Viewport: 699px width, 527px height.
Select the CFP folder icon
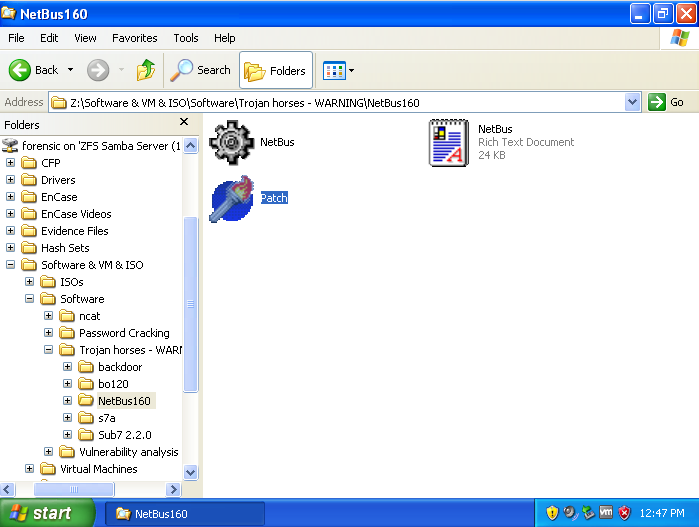point(29,163)
